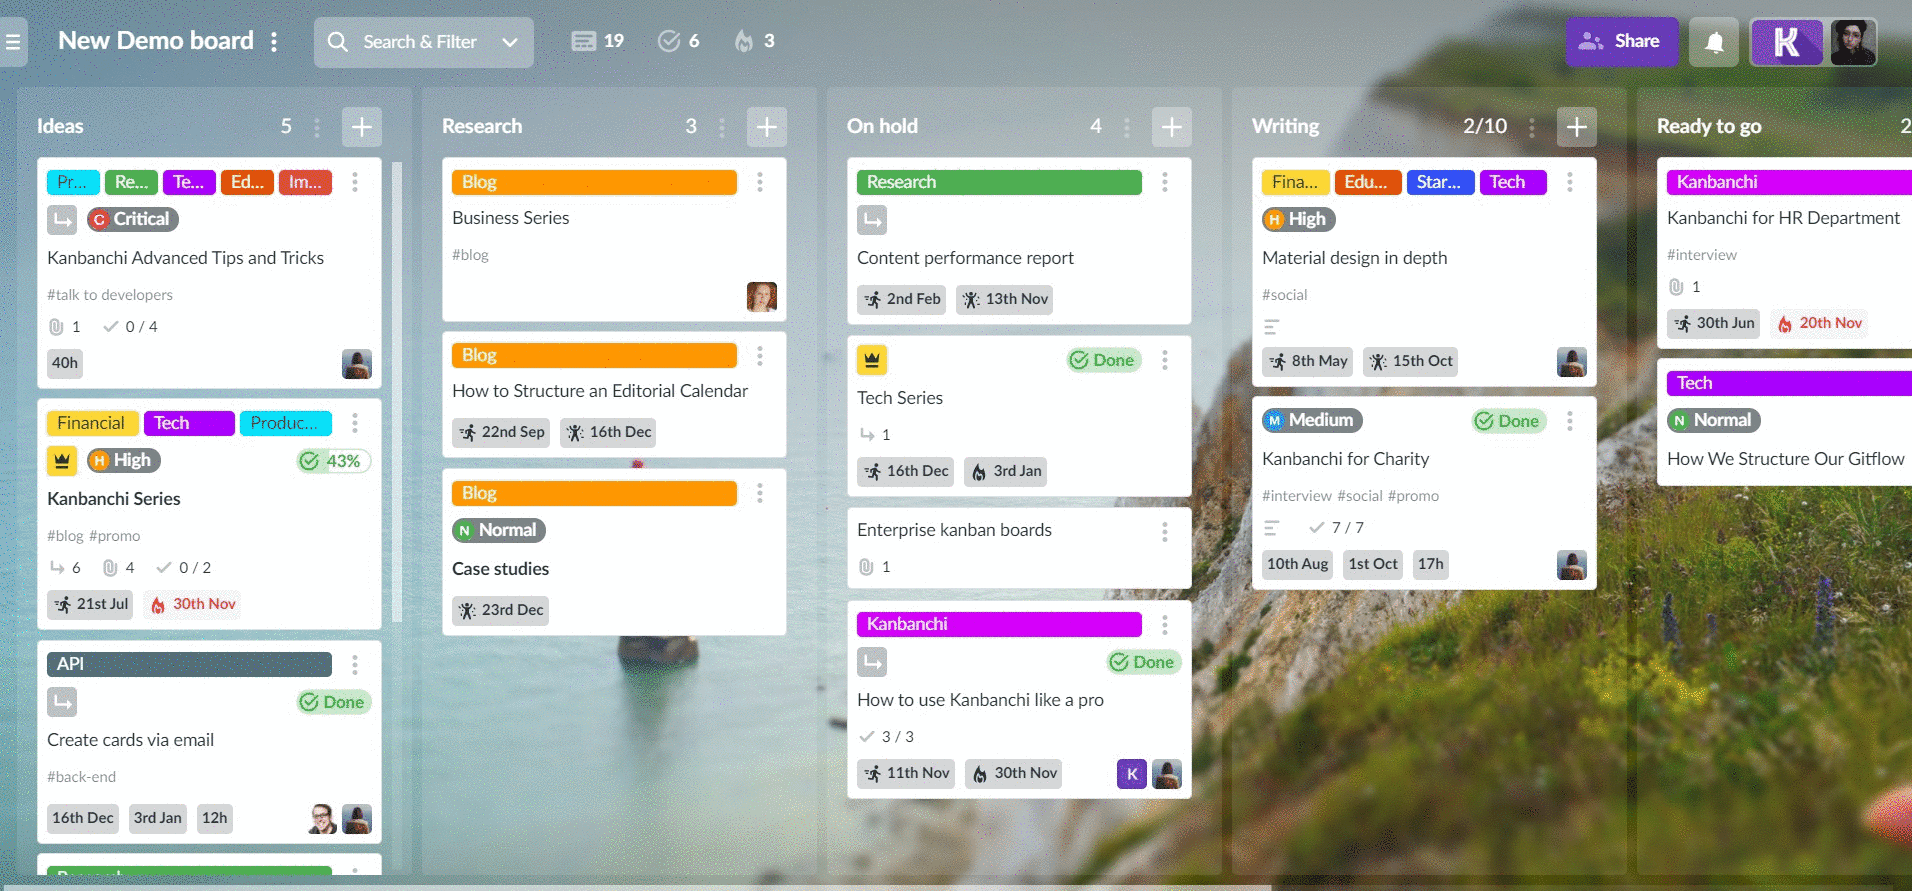Open On hold list options menu
Viewport: 1912px width, 891px height.
1127,127
